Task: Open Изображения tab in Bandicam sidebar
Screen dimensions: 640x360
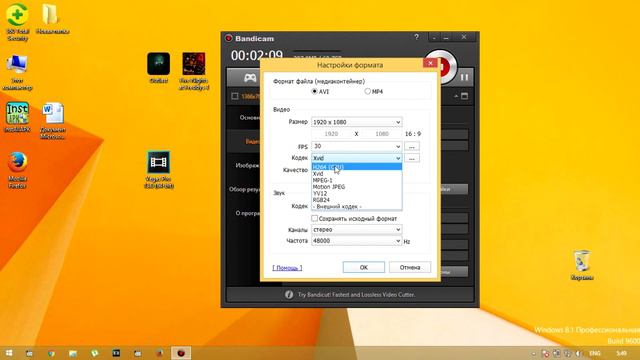Action: pyautogui.click(x=244, y=165)
